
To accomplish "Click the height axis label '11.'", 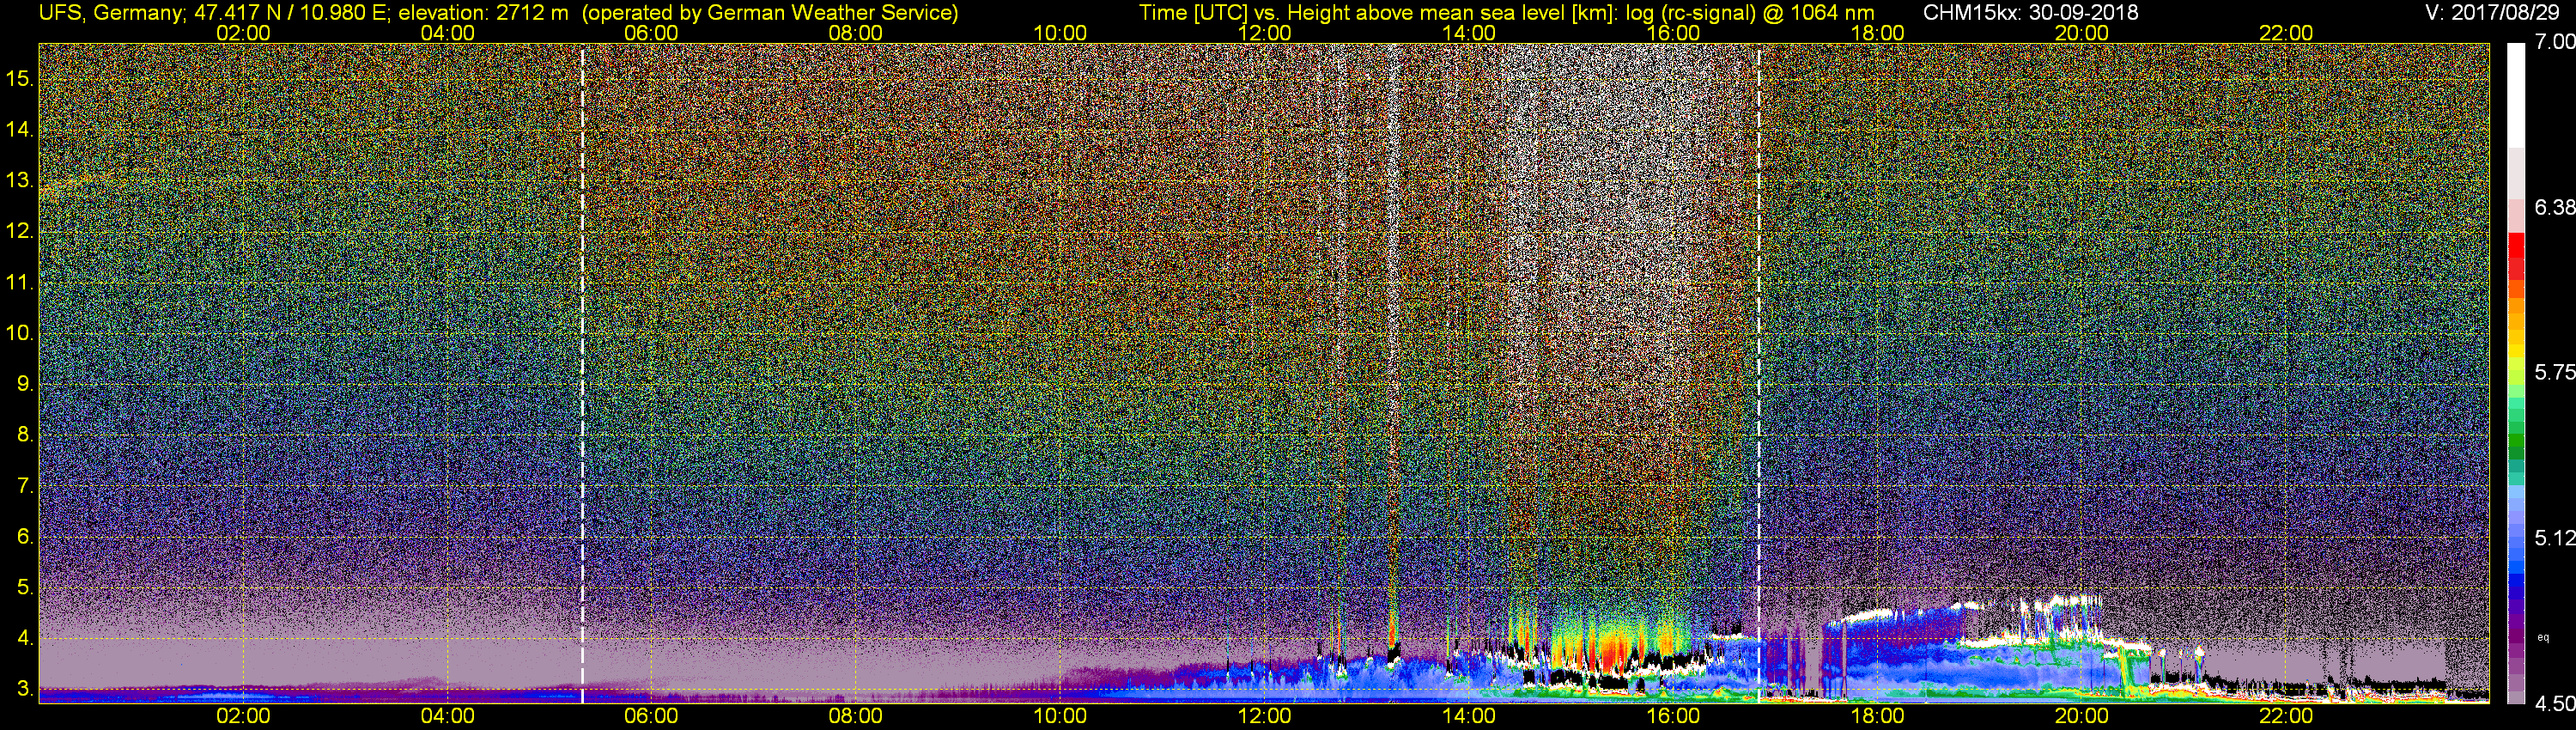I will click(20, 282).
